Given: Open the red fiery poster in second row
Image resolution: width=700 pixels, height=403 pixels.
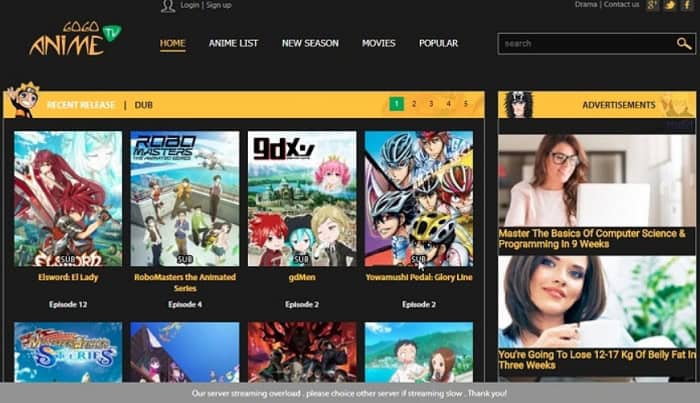Looking at the screenshot, I should [302, 352].
